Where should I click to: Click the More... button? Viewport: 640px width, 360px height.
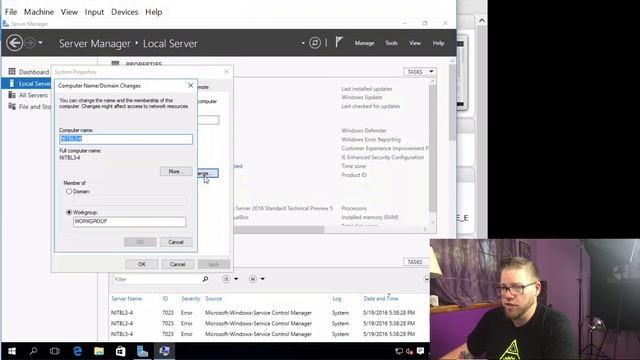tap(176, 171)
